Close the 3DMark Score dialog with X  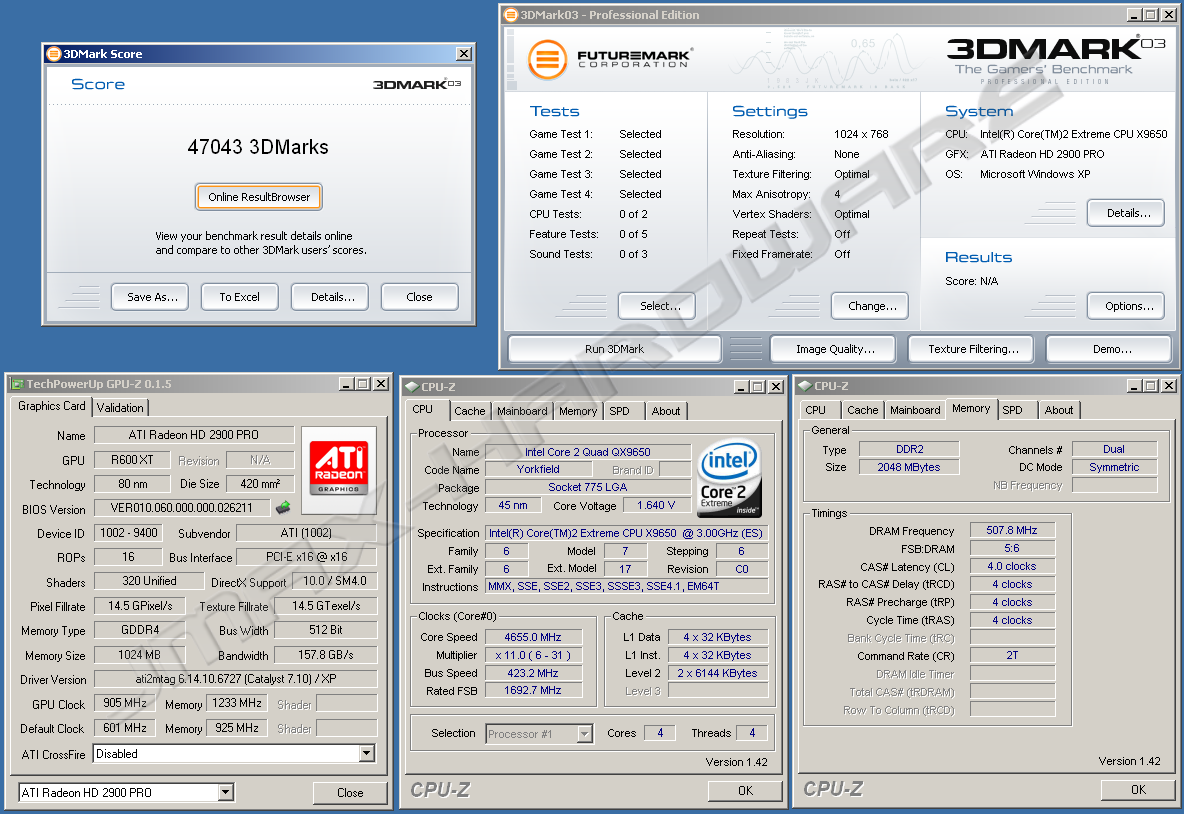464,54
